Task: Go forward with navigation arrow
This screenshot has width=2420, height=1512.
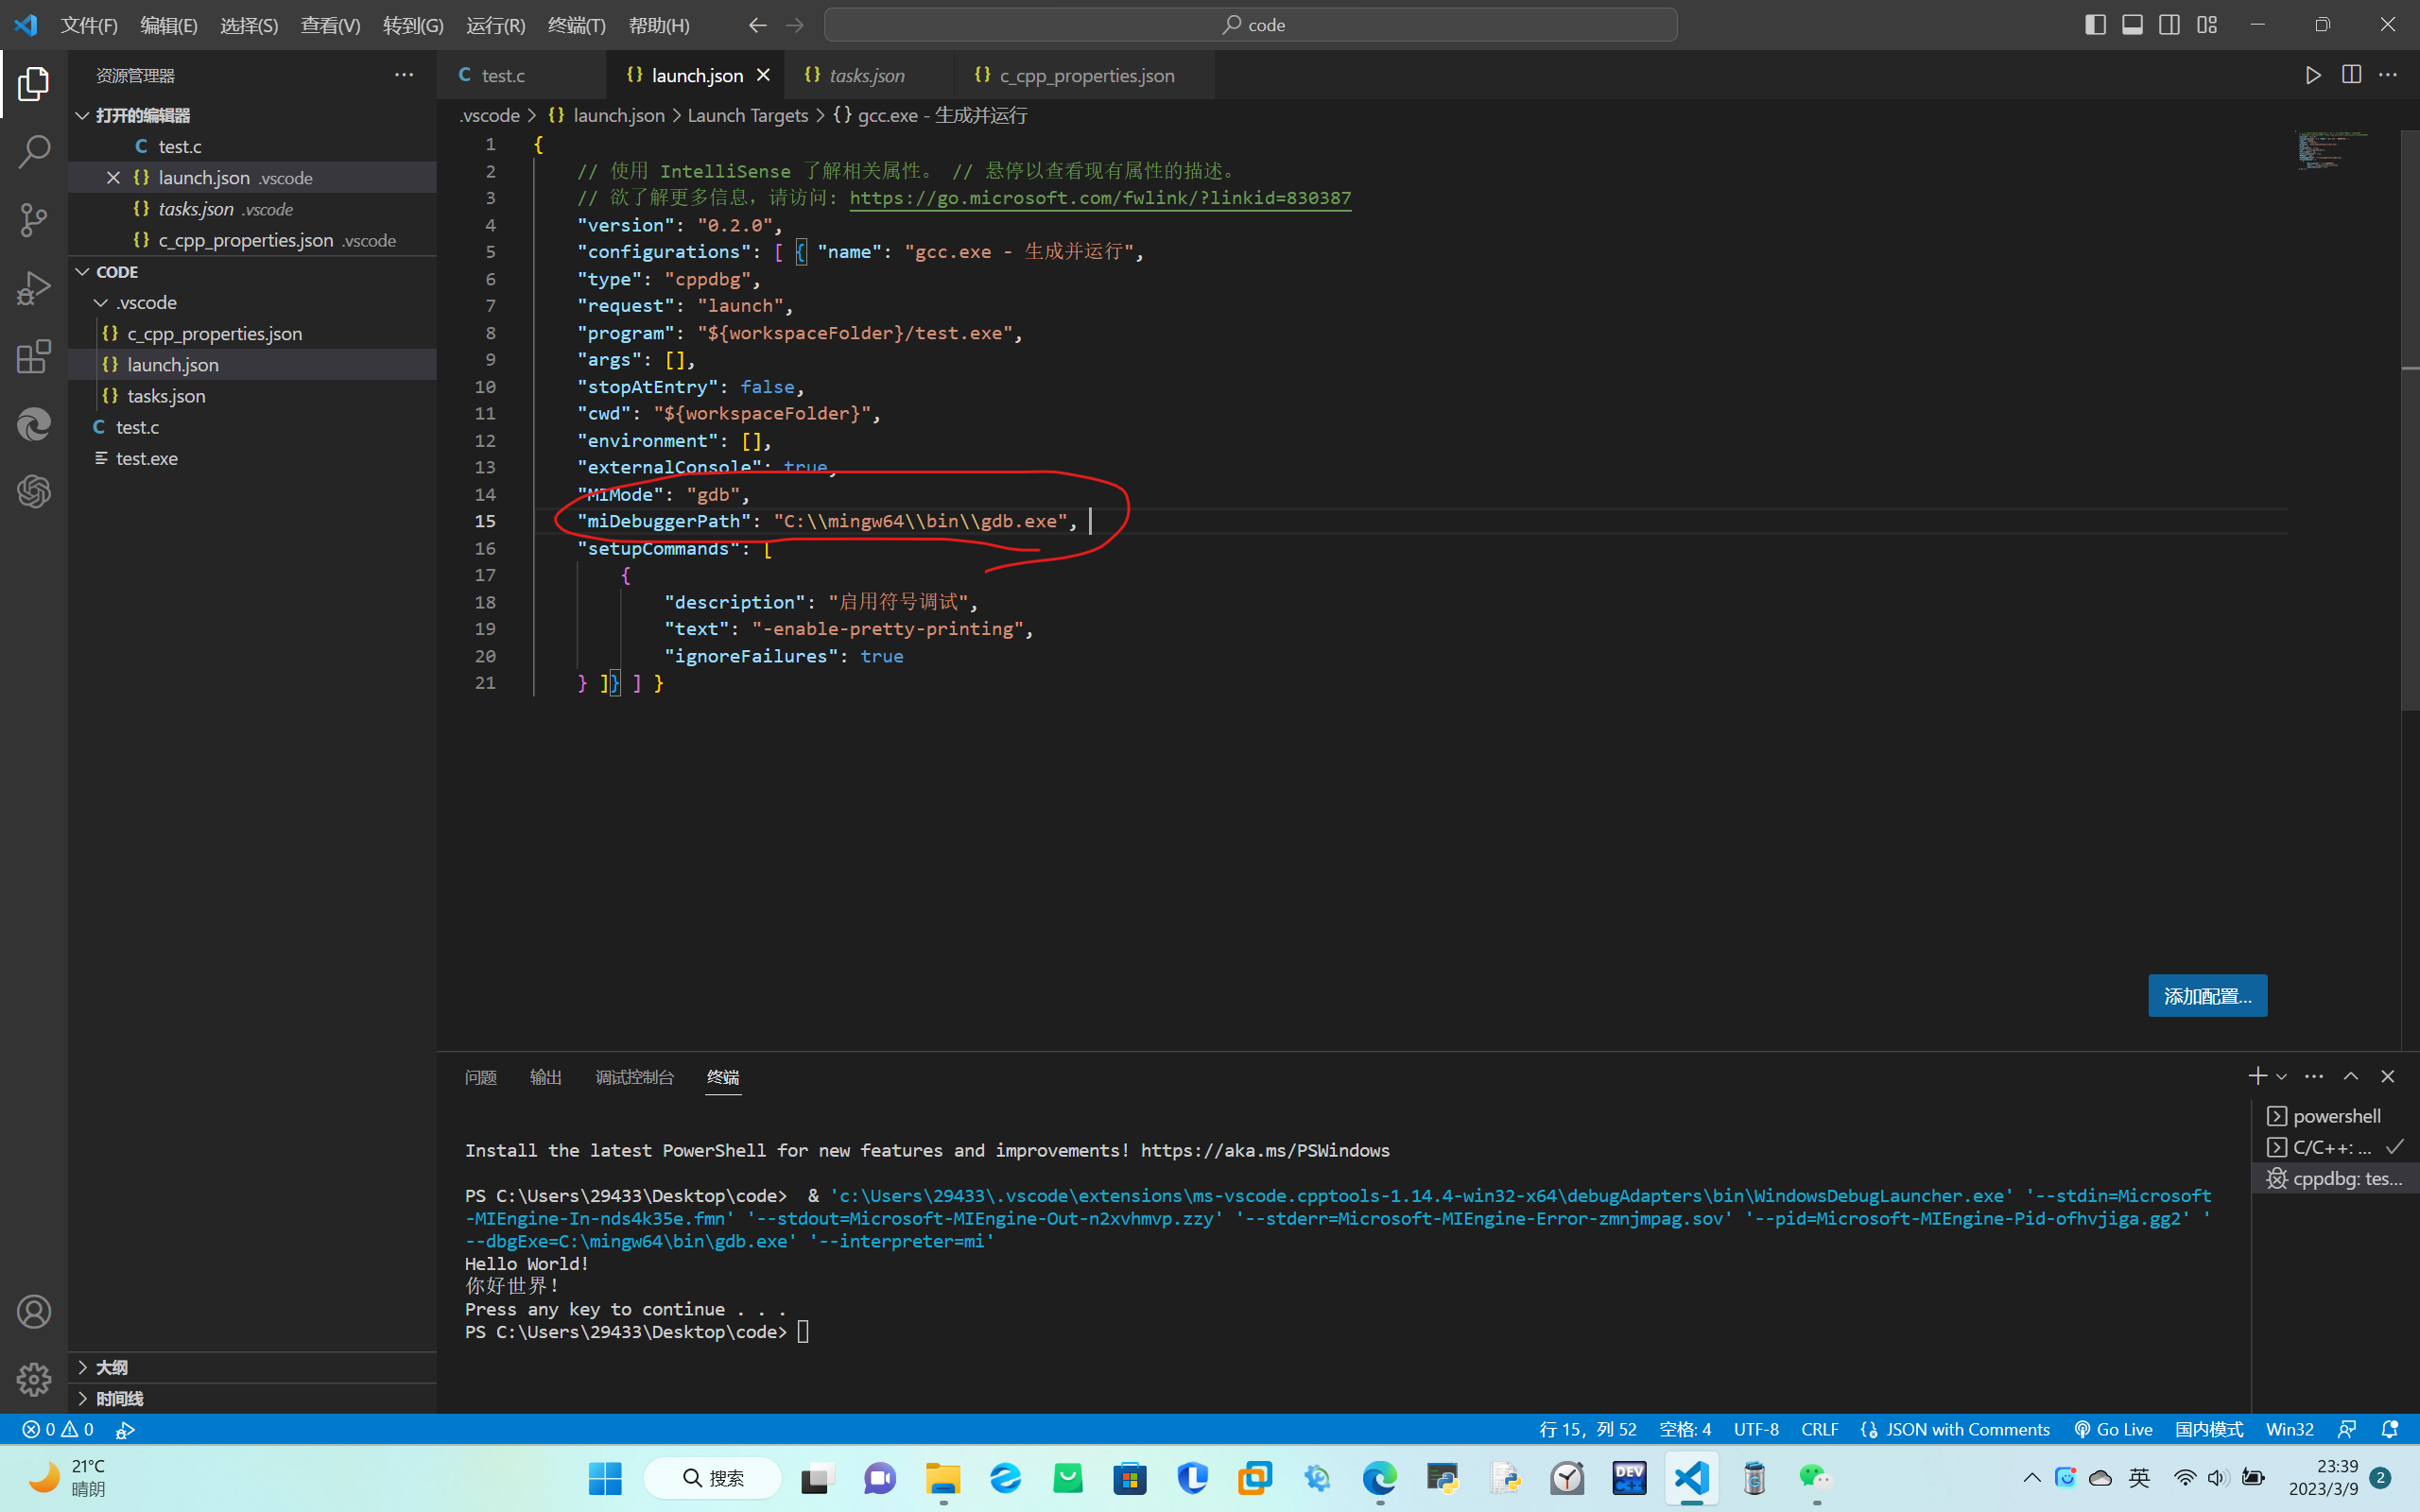Action: (x=795, y=25)
